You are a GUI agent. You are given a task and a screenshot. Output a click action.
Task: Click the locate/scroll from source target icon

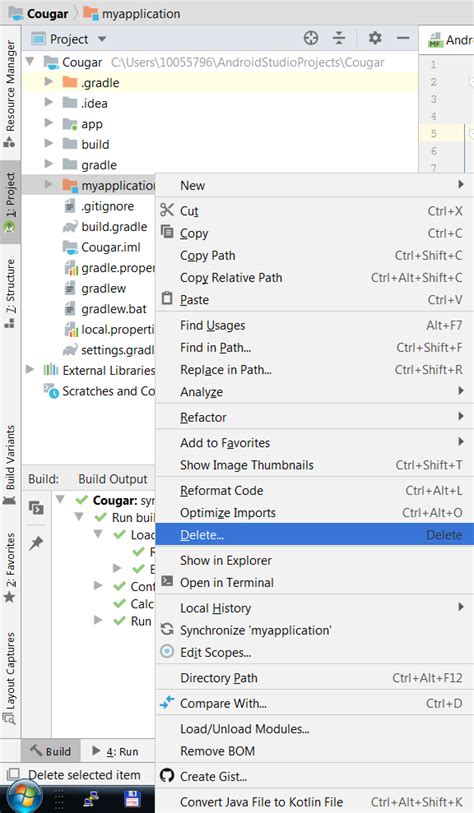(311, 38)
